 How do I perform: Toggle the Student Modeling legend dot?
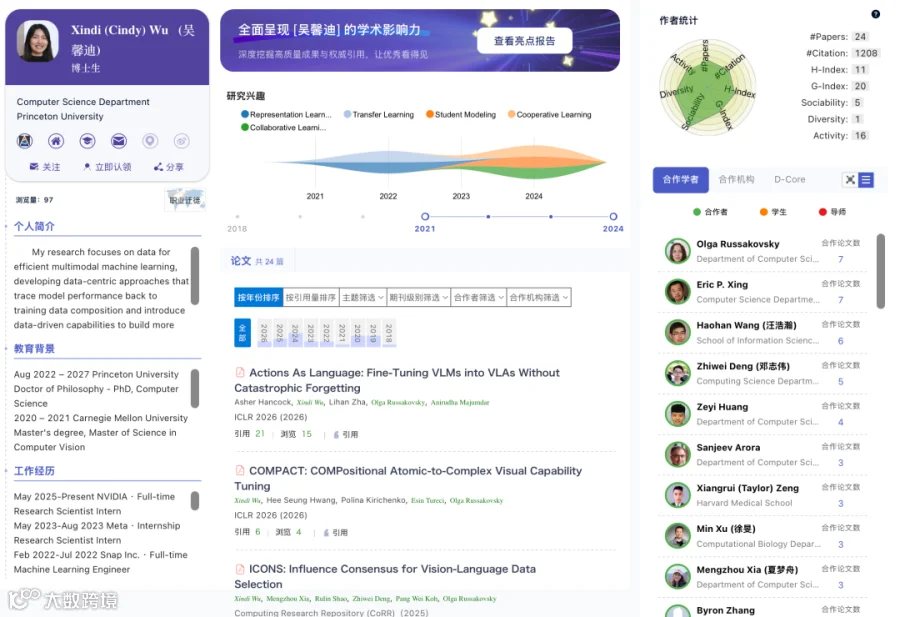[x=429, y=114]
